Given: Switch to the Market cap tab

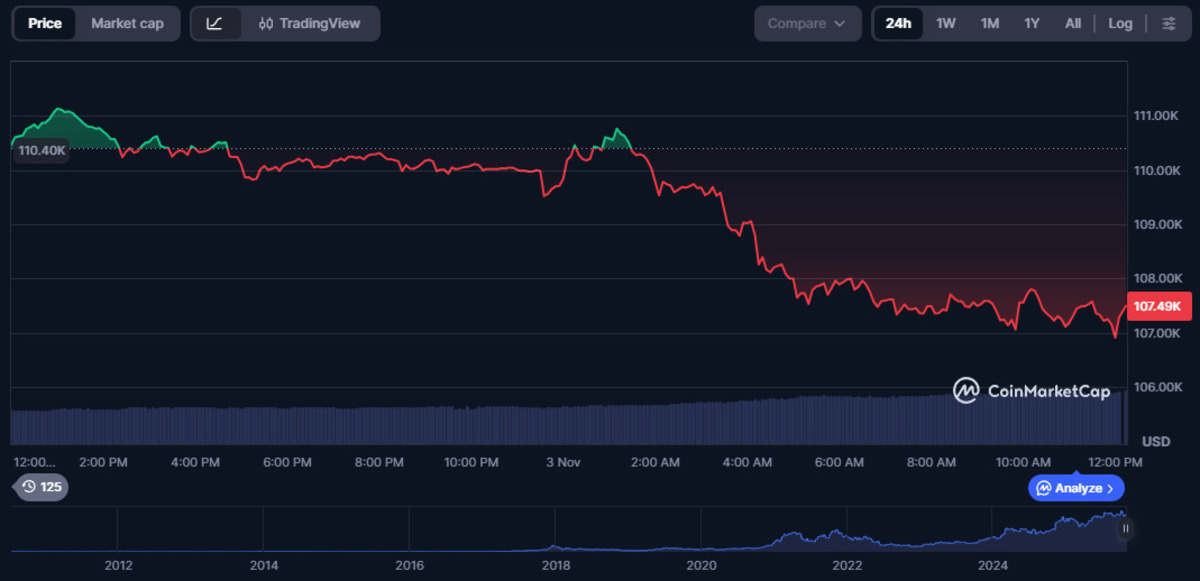Looking at the screenshot, I should coord(127,24).
